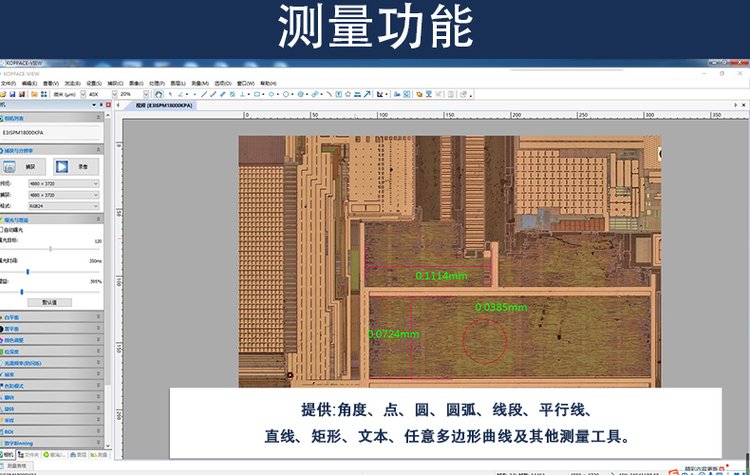The width and height of the screenshot is (750, 475).
Task: Select the rectangle measurement tool
Action: [257, 94]
